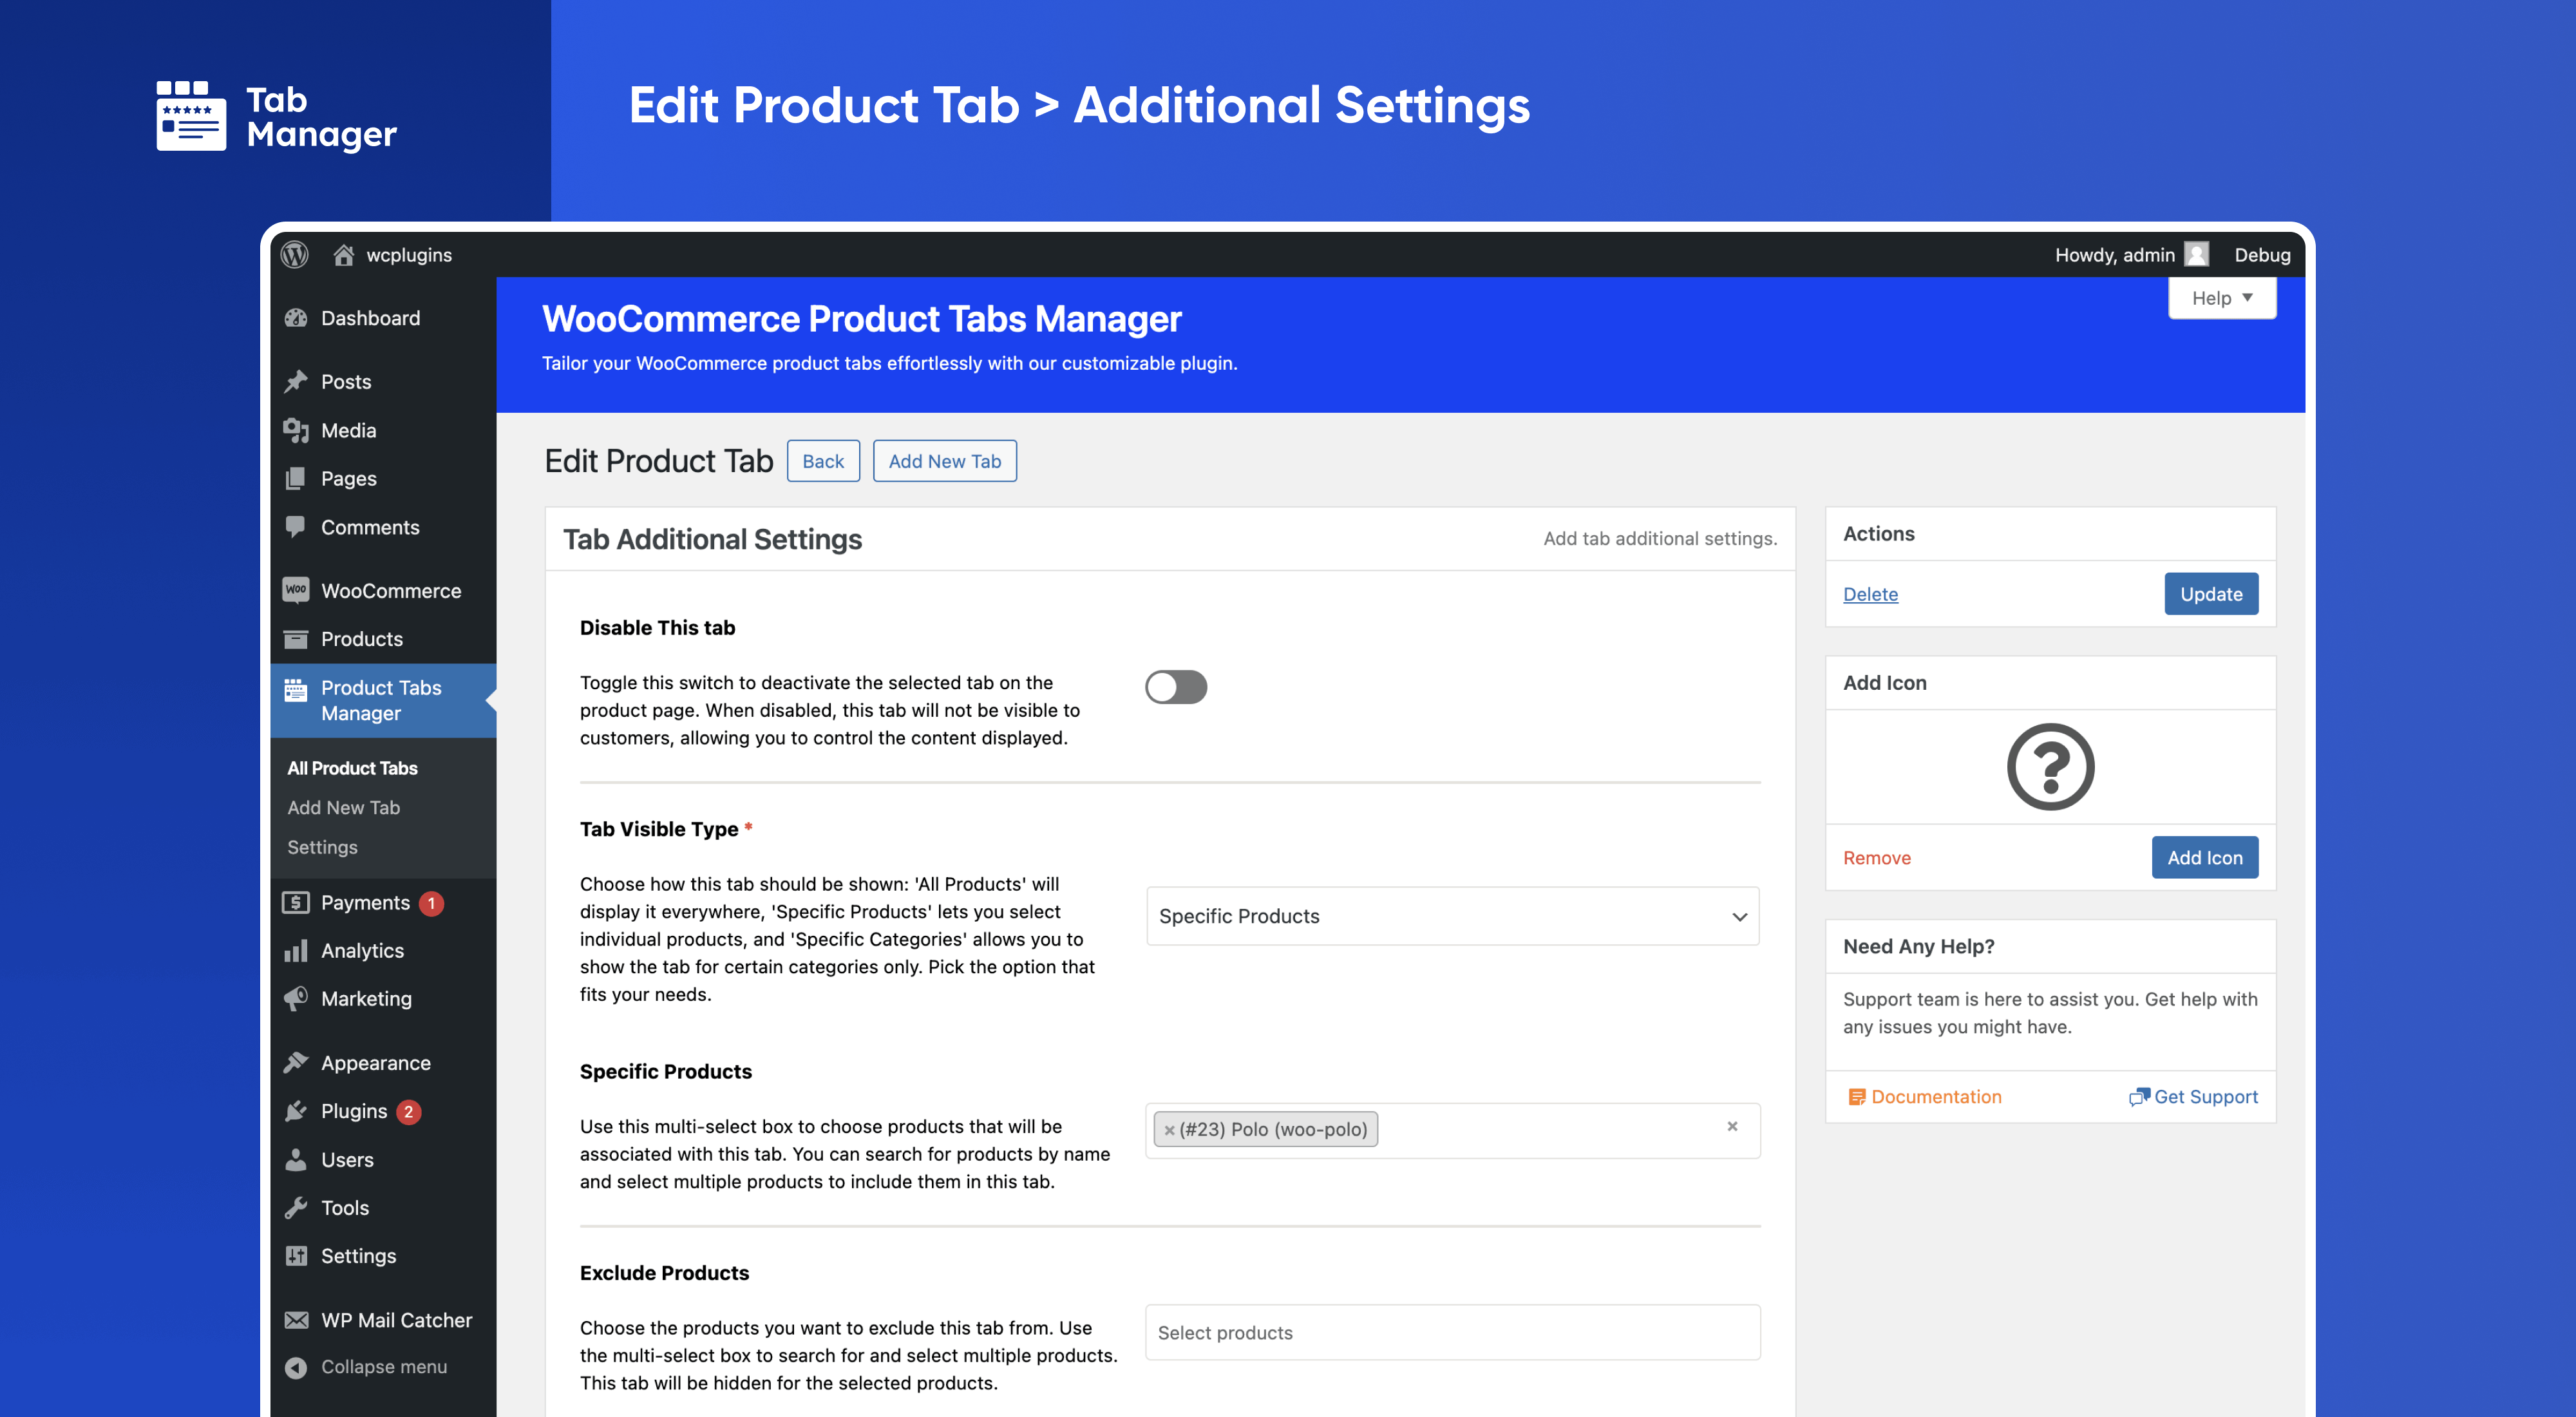Click the admin avatar icon
Viewport: 2576px width, 1417px height.
(x=2197, y=255)
